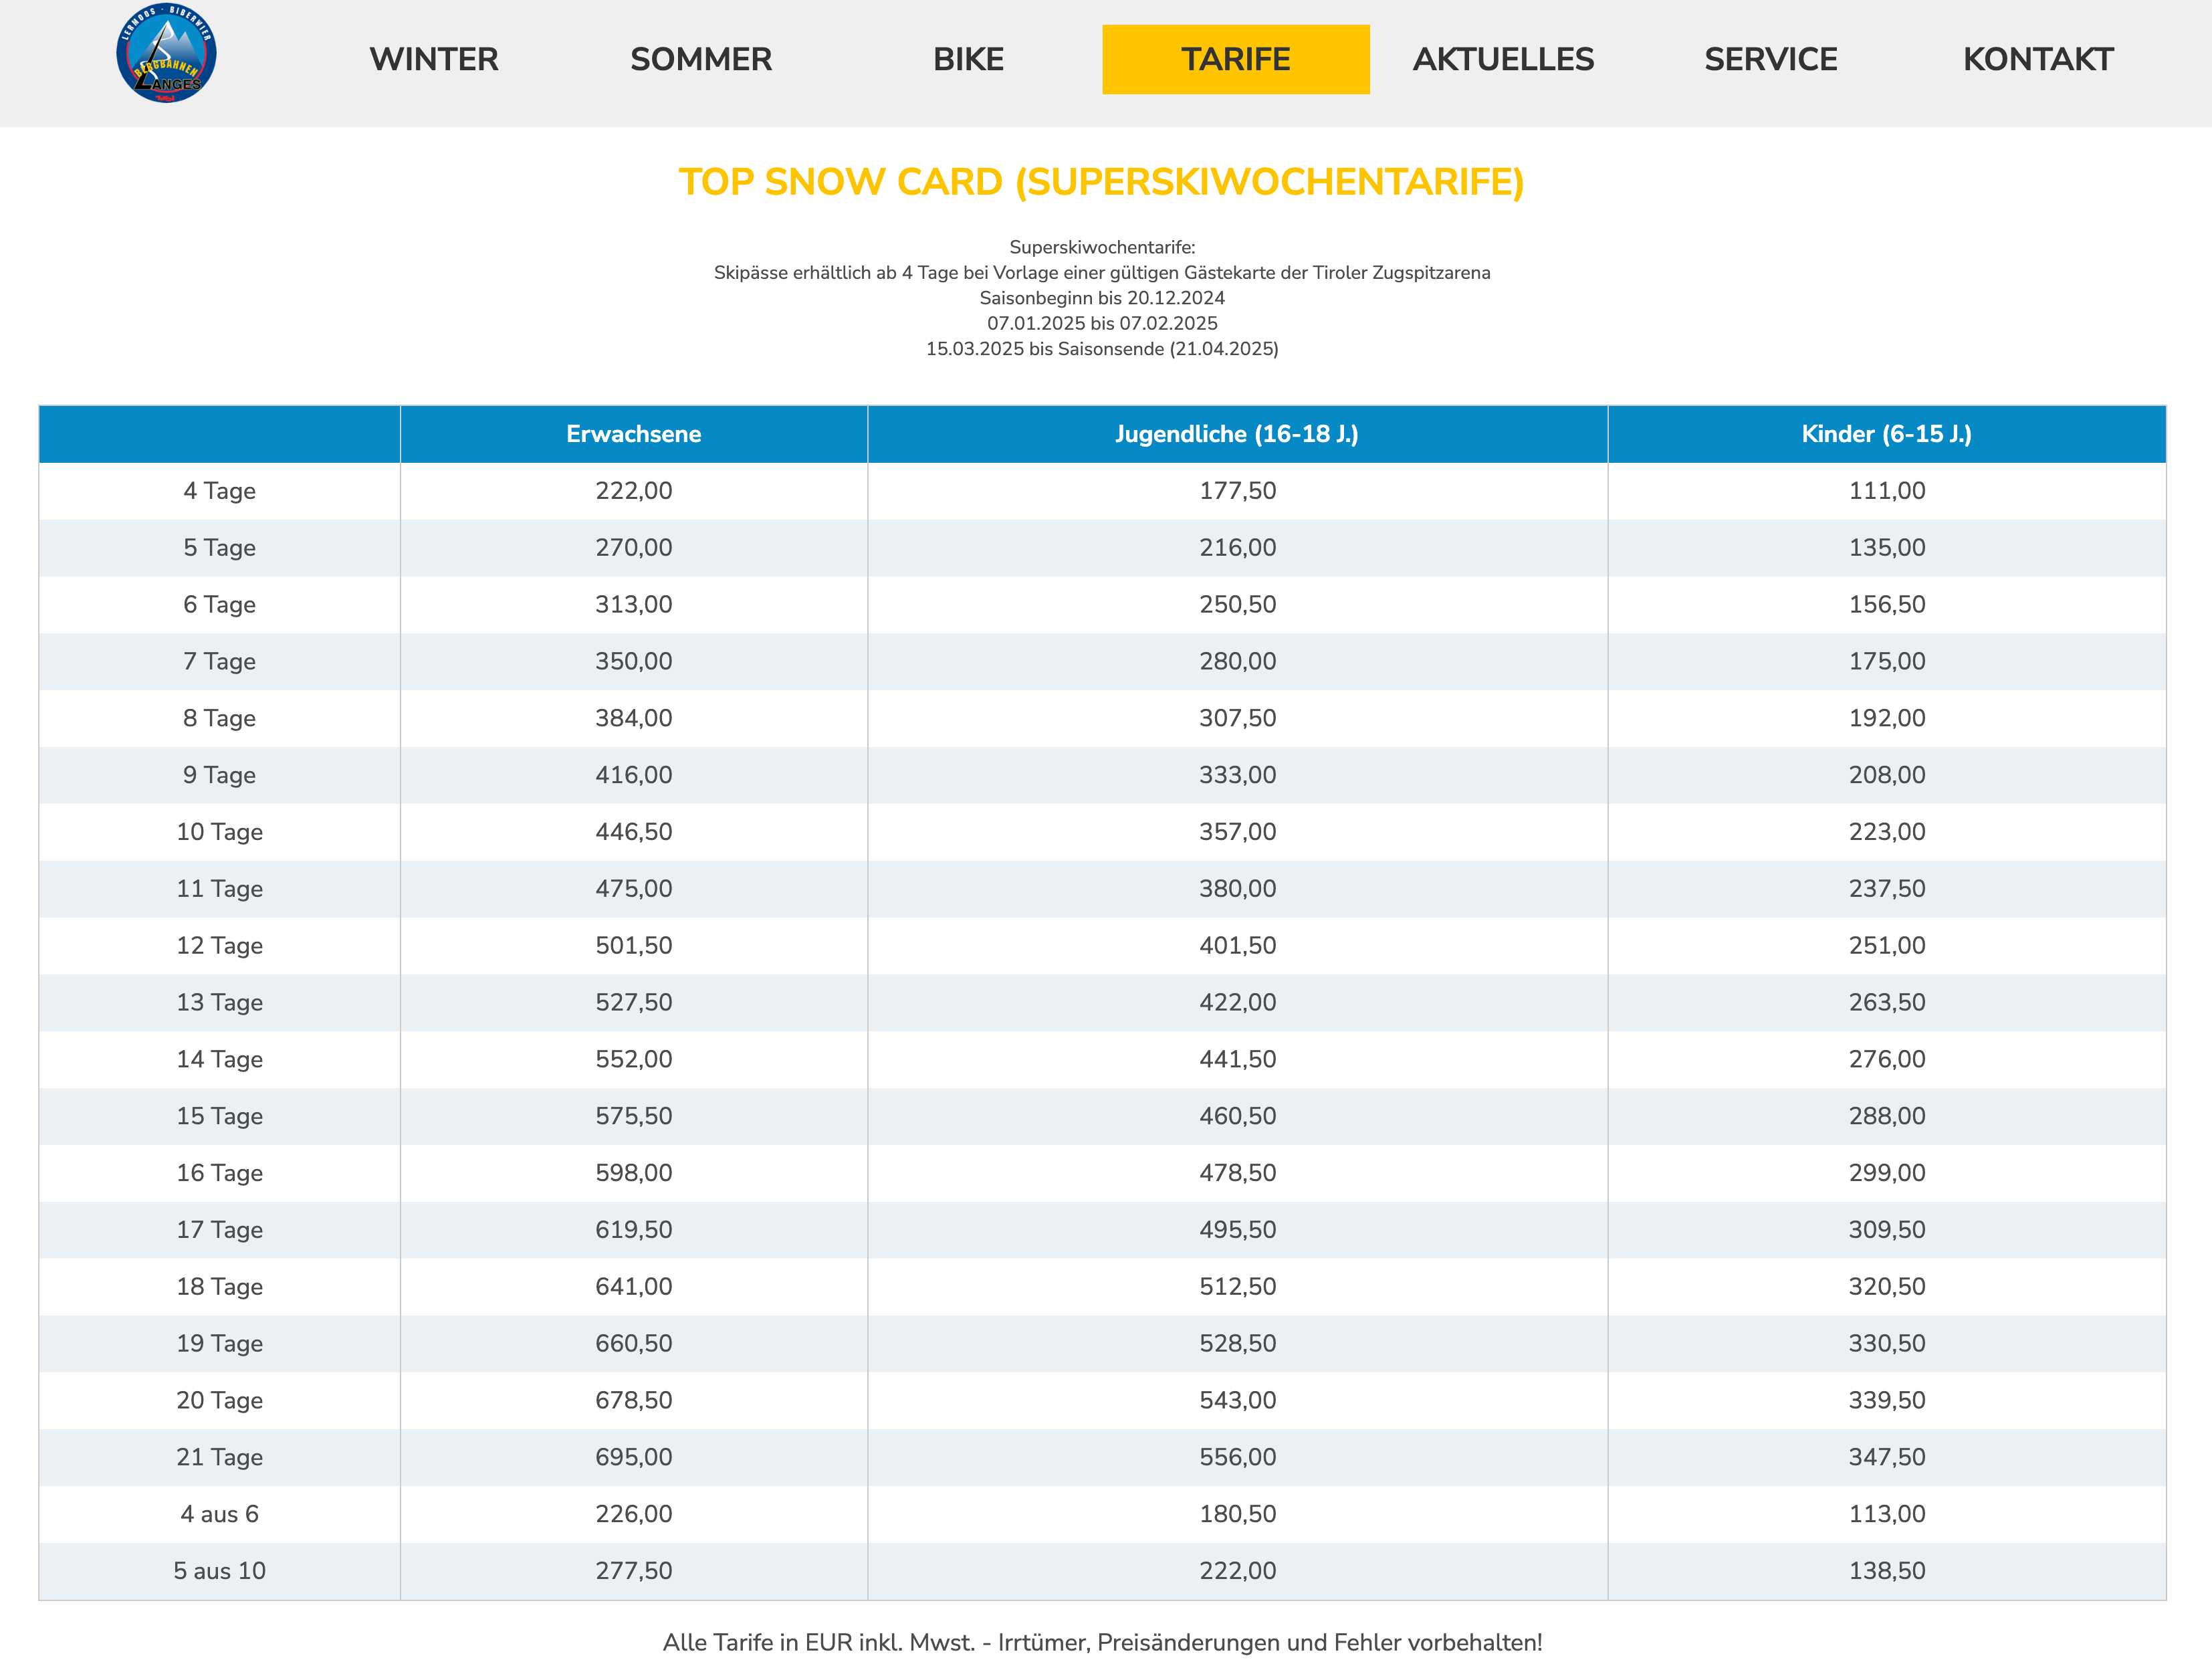Screen dimensions: 2212x1680
Task: Click the '11 Tage' row label
Action: (x=219, y=889)
